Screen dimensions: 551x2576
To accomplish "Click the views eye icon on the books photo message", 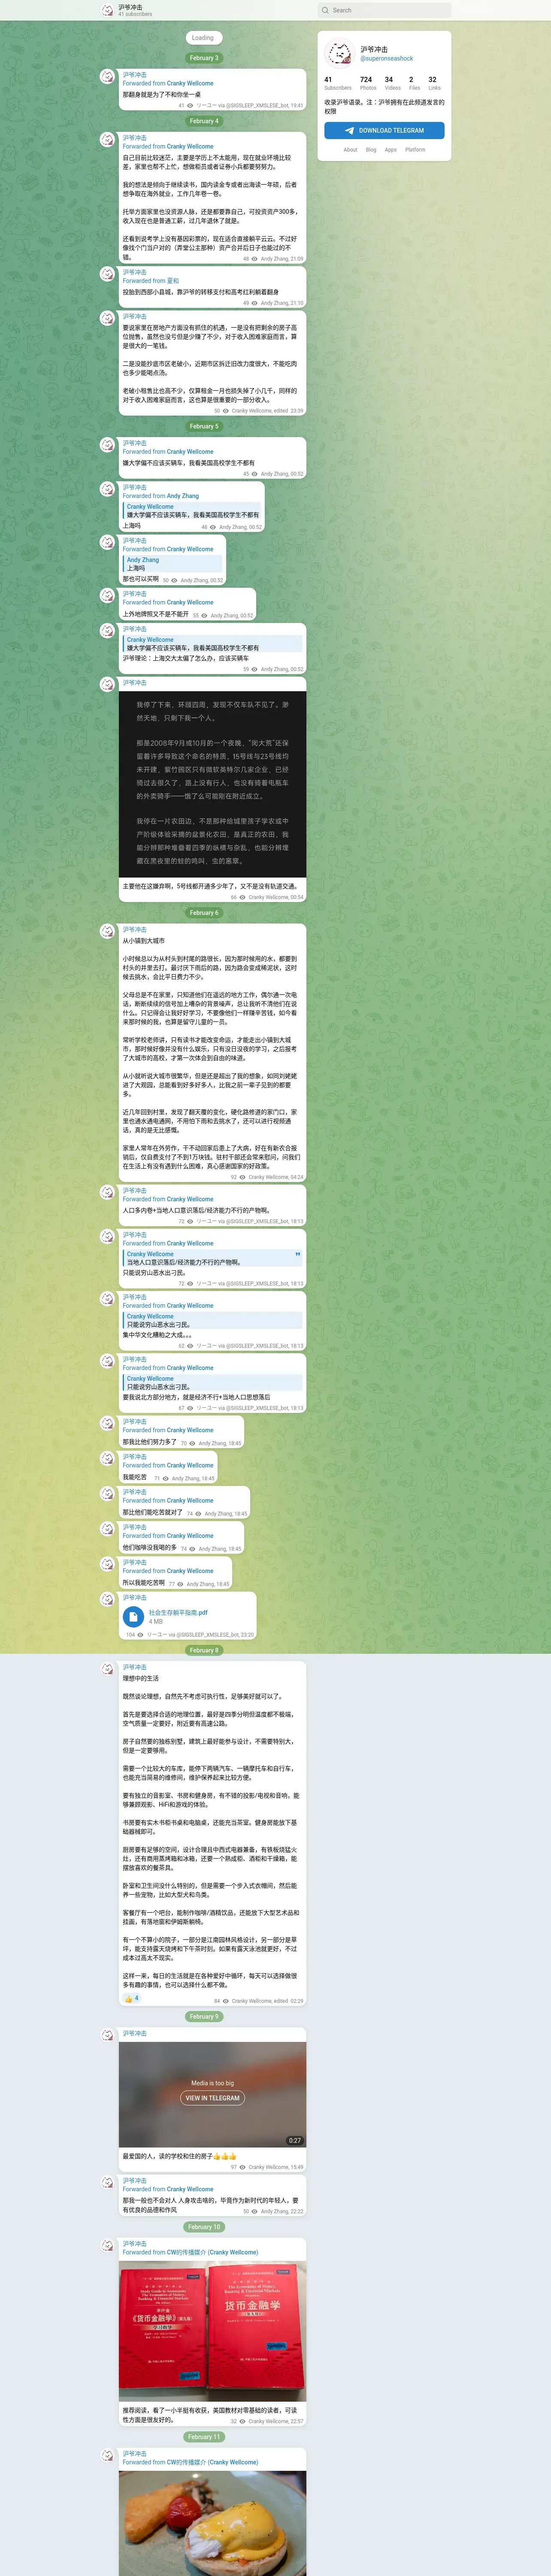I will click(243, 2421).
